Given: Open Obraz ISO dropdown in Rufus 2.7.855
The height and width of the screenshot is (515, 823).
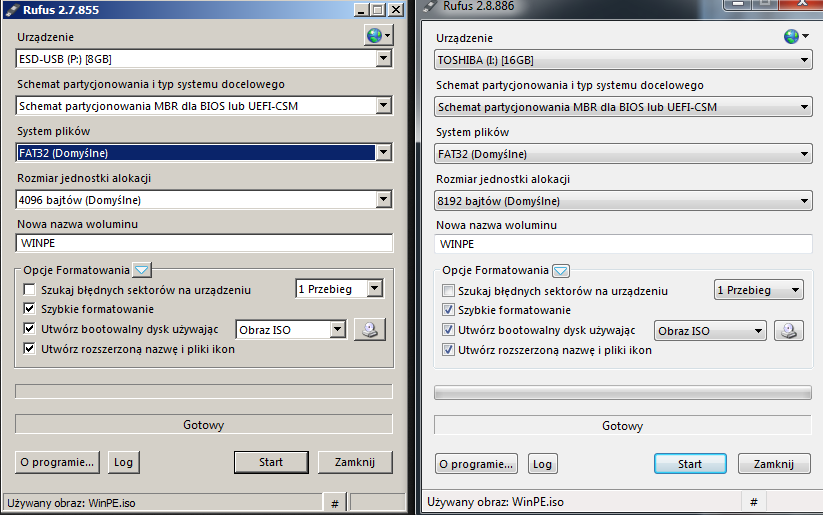Looking at the screenshot, I should coord(291,330).
